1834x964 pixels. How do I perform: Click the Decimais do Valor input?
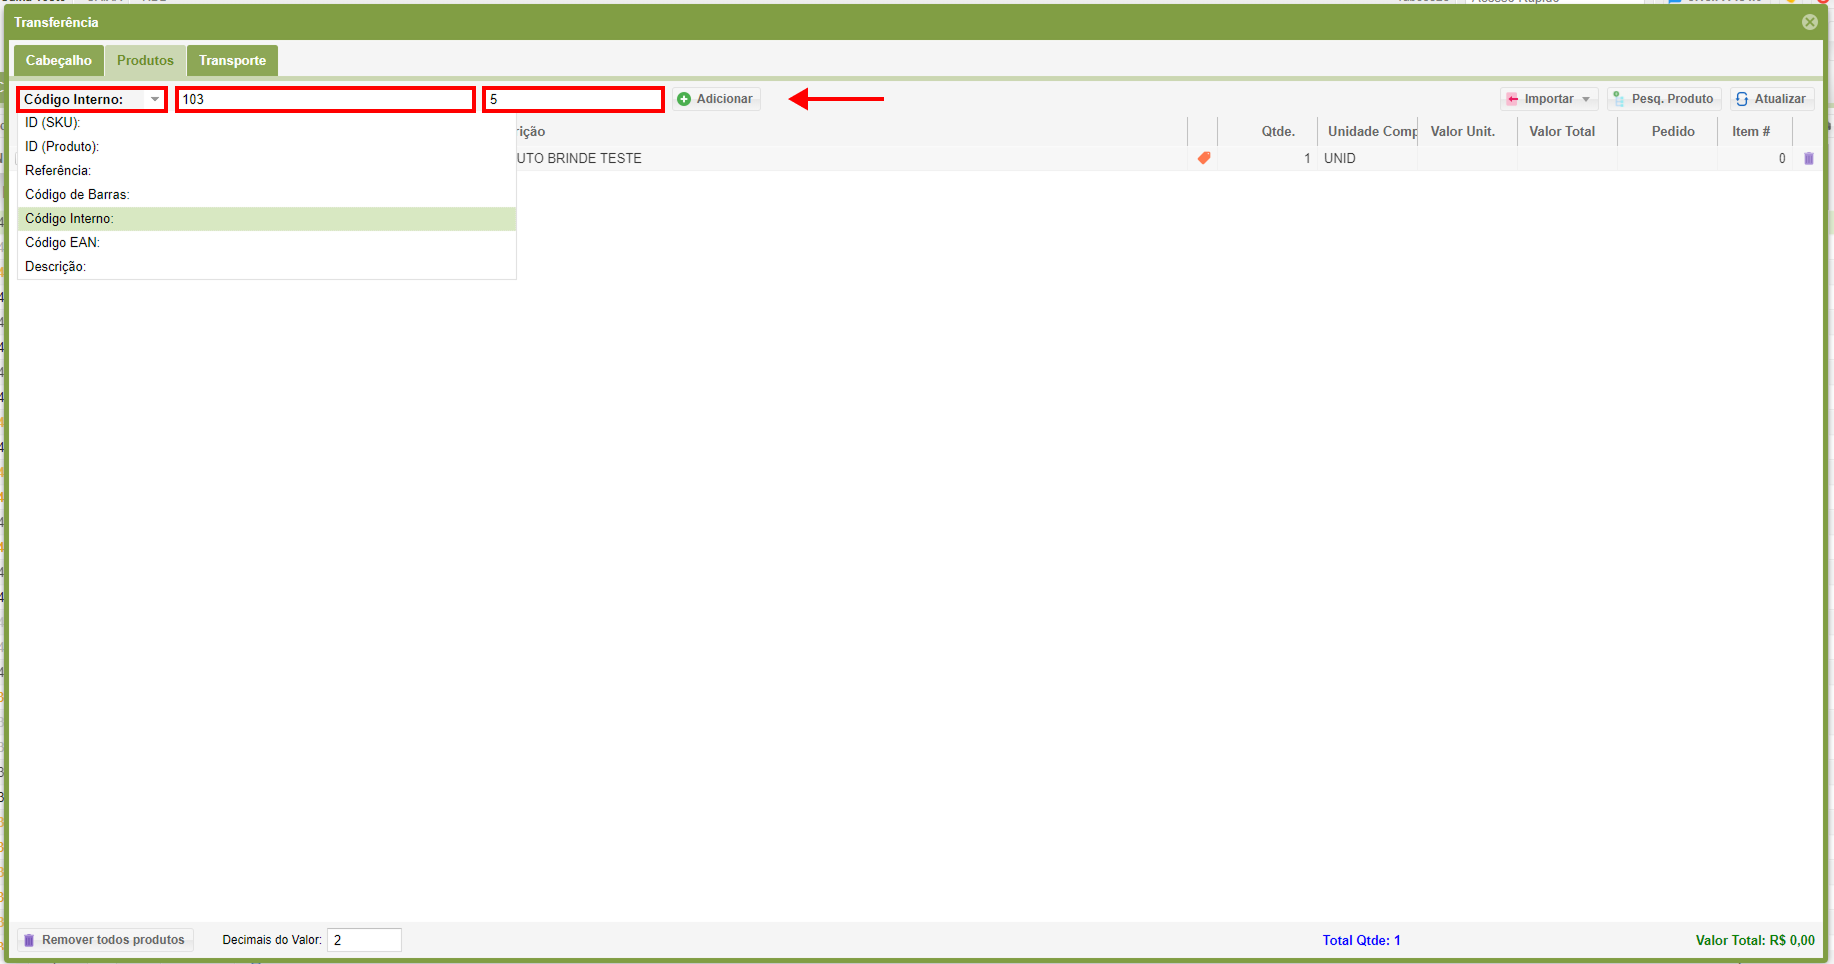tap(364, 940)
